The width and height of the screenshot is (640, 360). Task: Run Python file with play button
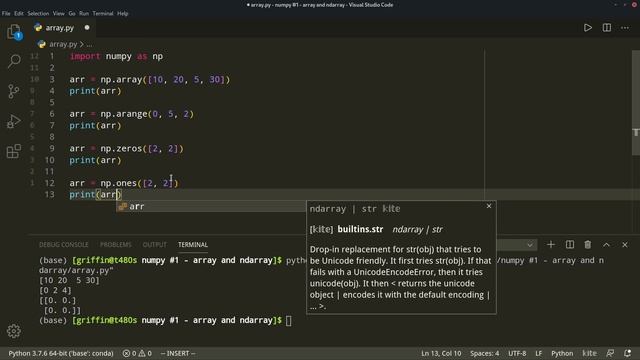click(x=588, y=28)
